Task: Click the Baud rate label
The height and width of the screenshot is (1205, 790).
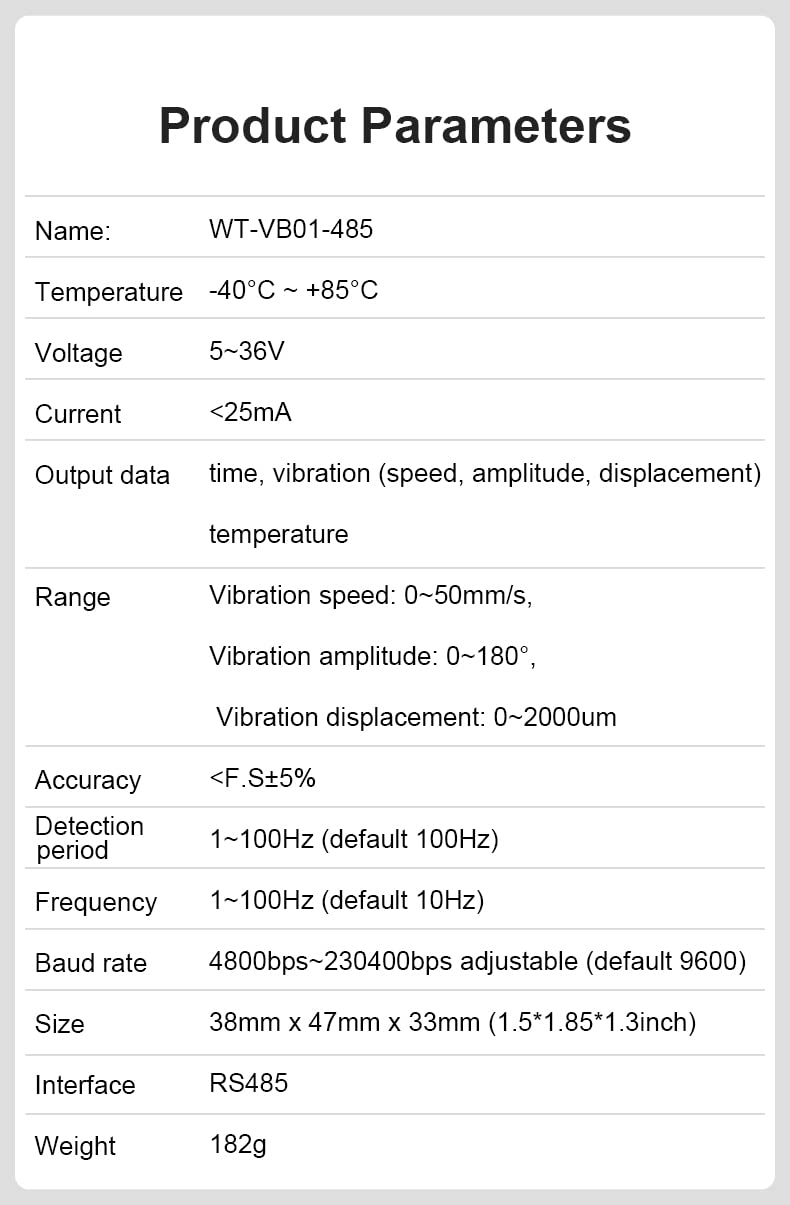Action: point(90,963)
